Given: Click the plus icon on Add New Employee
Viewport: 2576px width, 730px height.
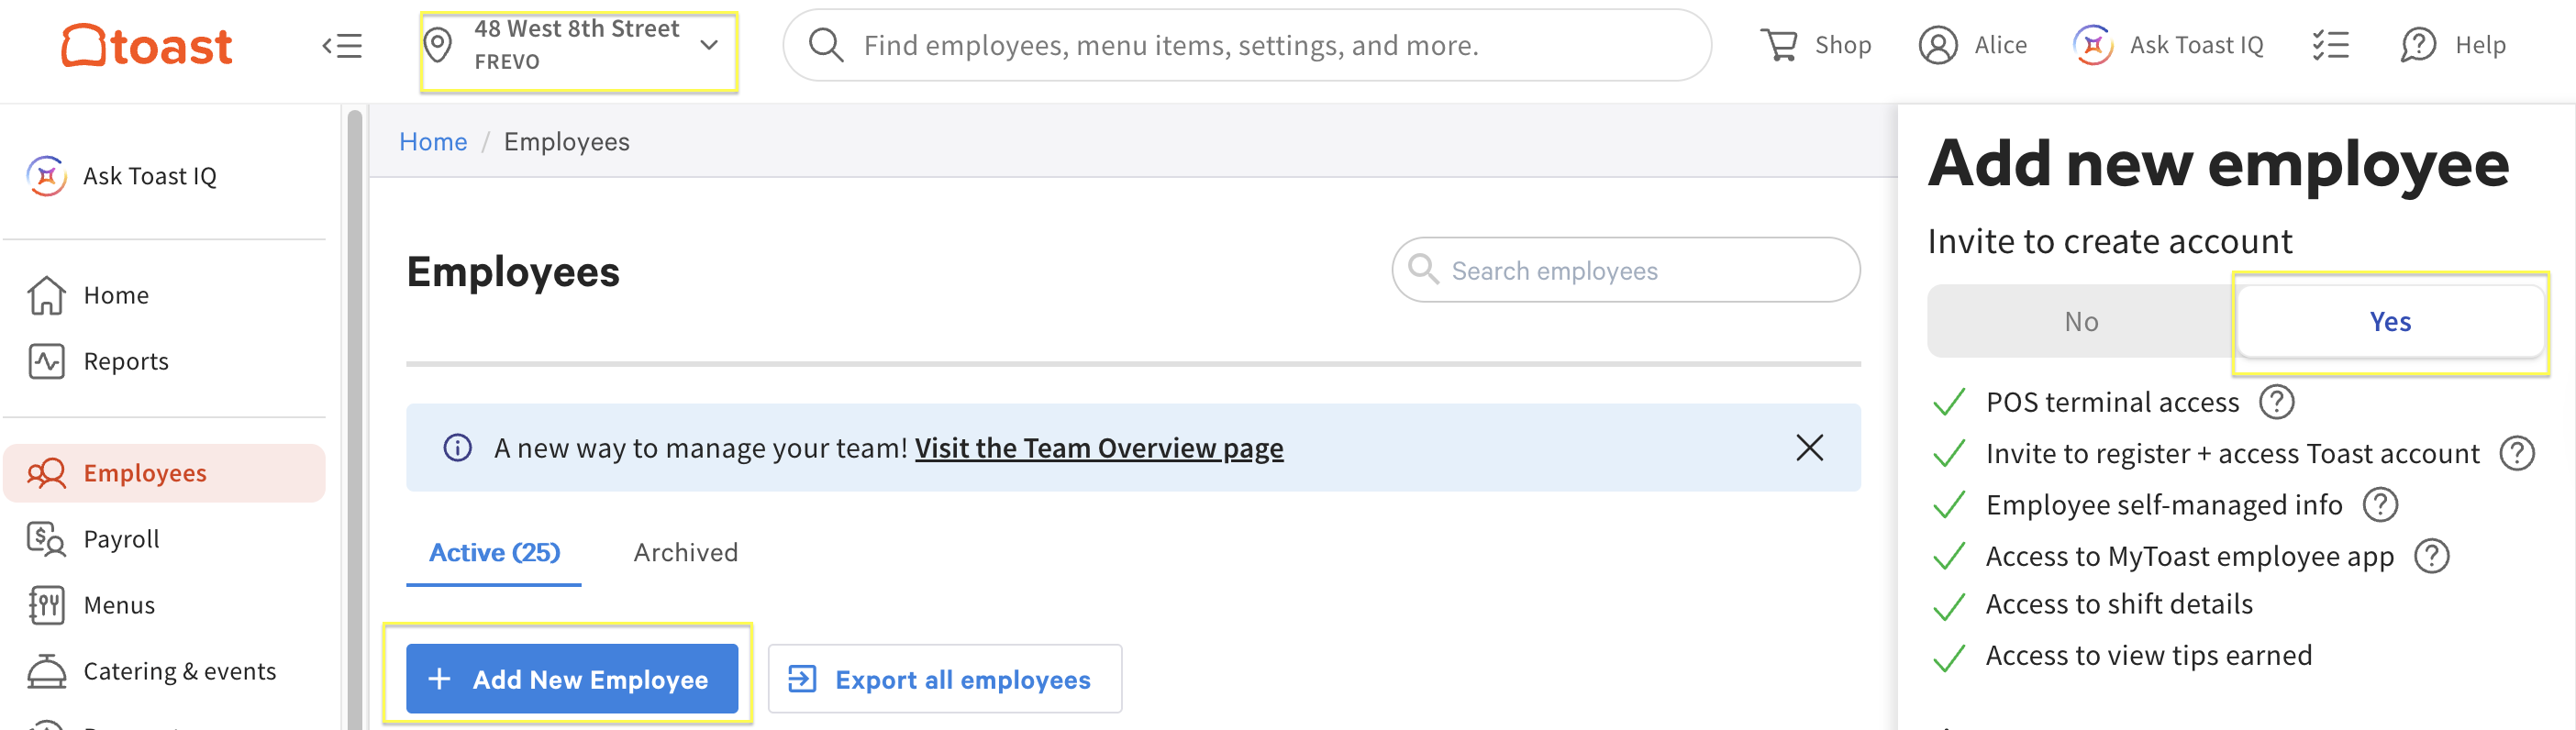Looking at the screenshot, I should (x=439, y=679).
